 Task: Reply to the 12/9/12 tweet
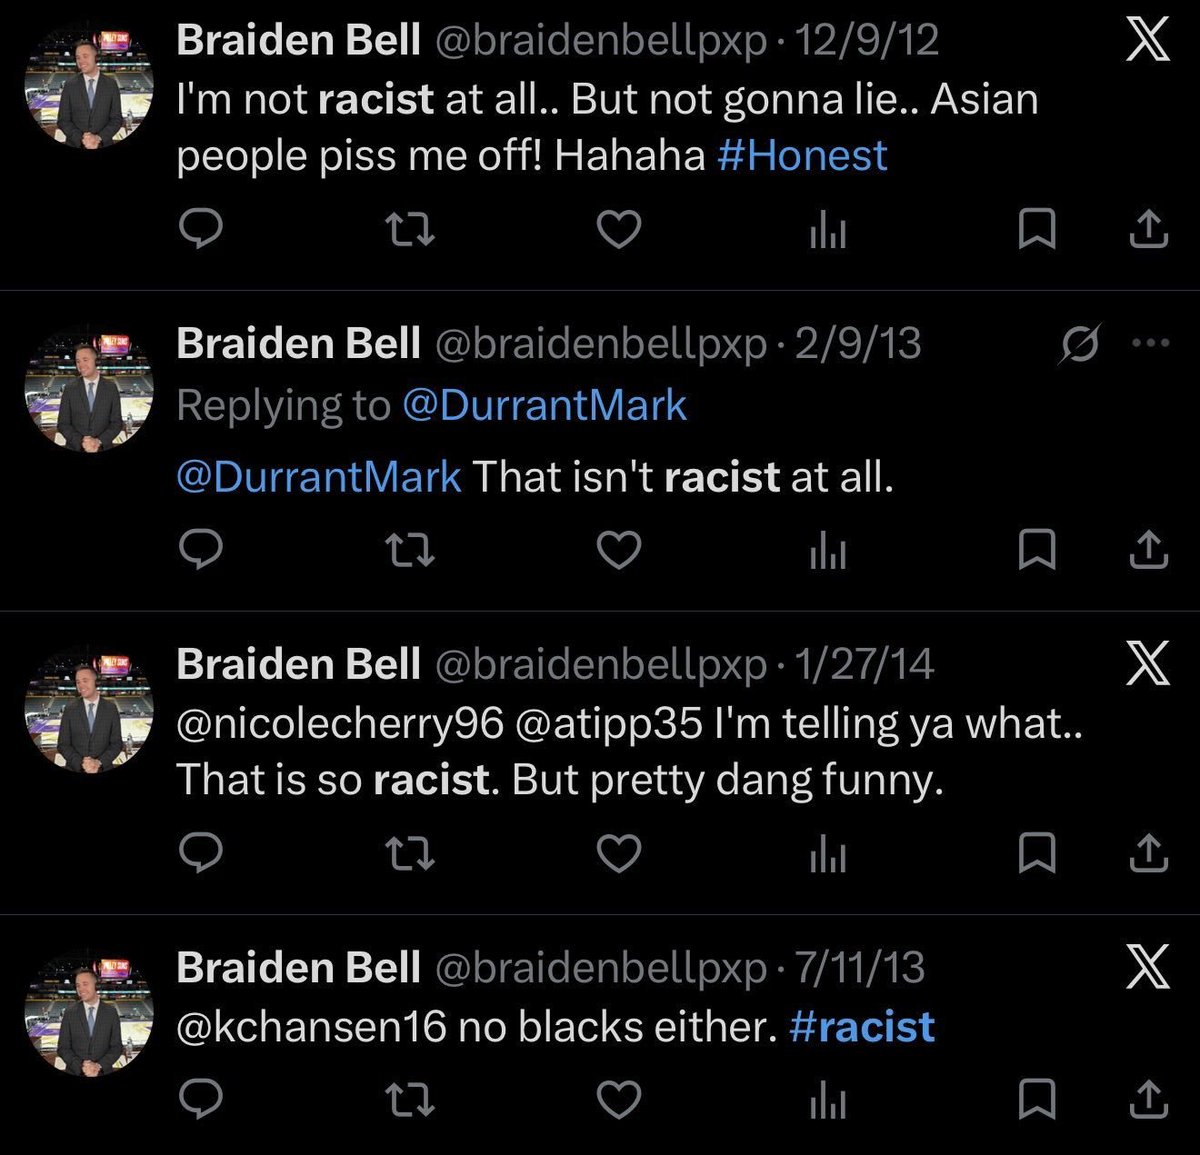201,229
